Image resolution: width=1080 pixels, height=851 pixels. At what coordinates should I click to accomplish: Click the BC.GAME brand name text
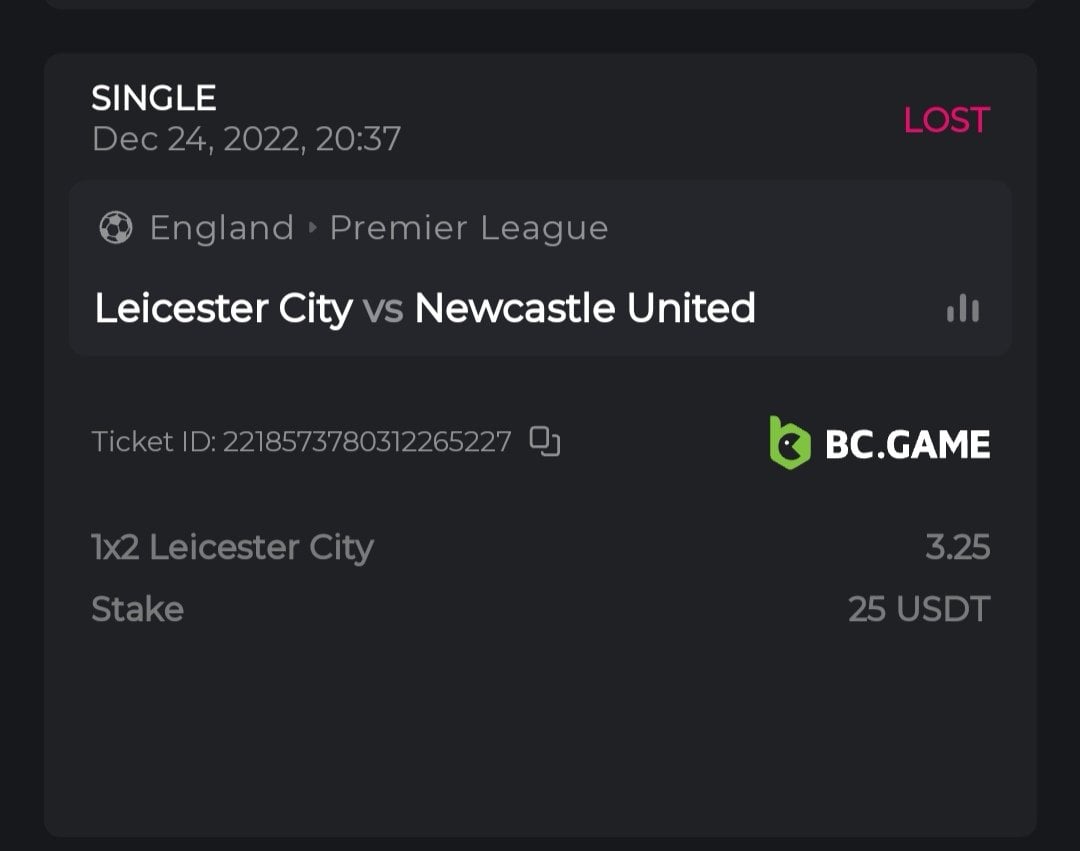(907, 444)
